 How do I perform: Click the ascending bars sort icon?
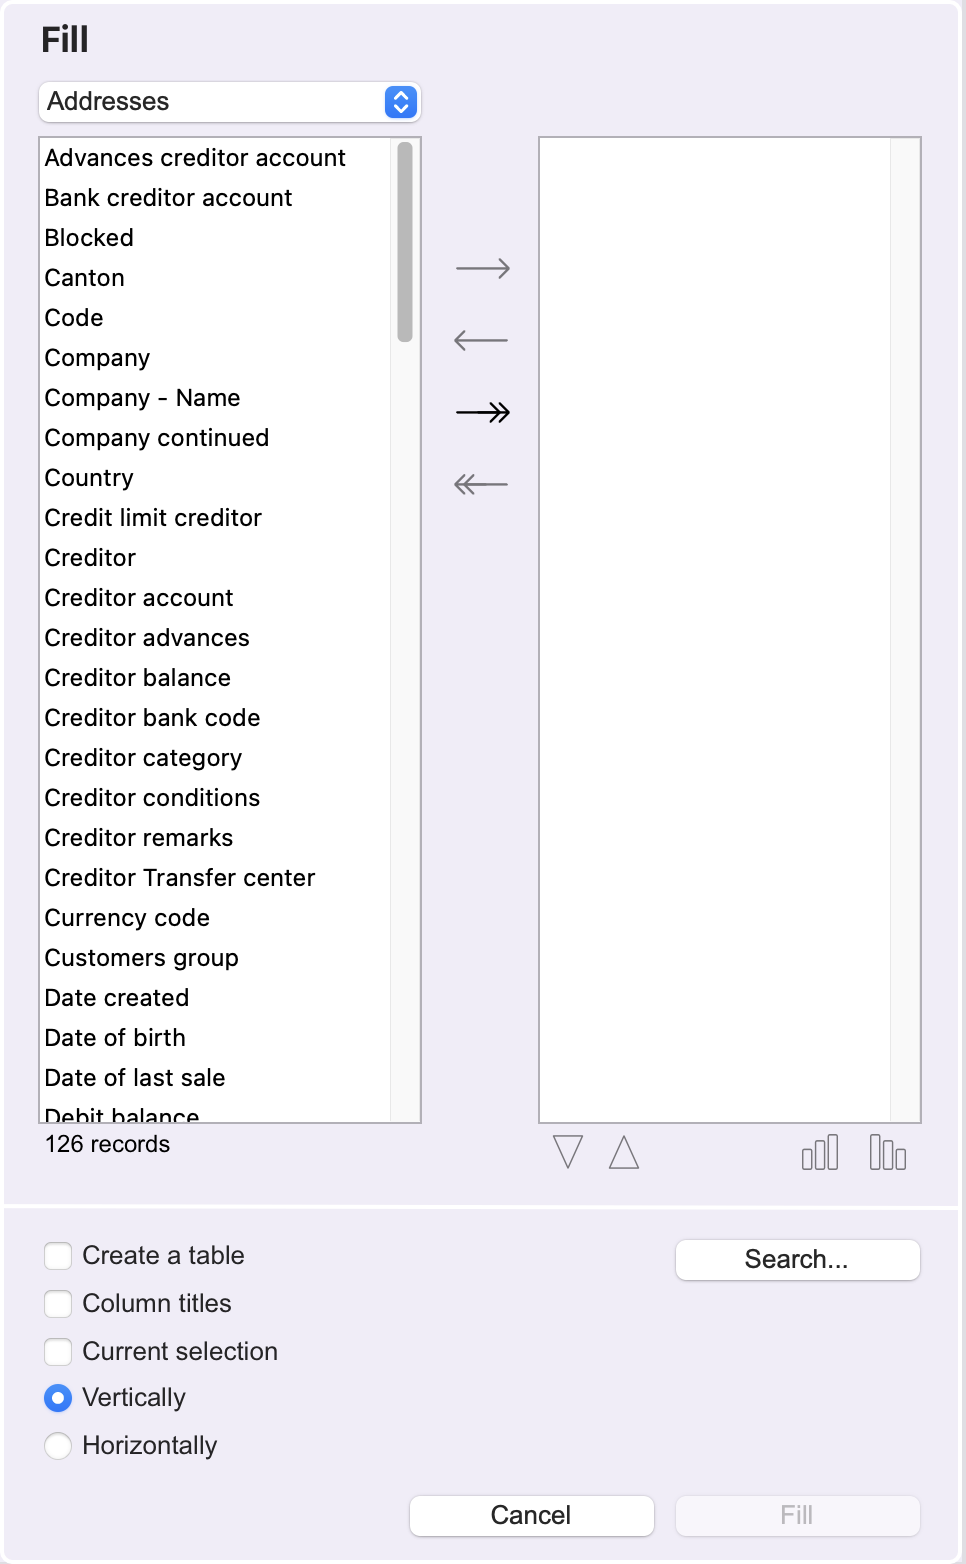(x=820, y=1152)
